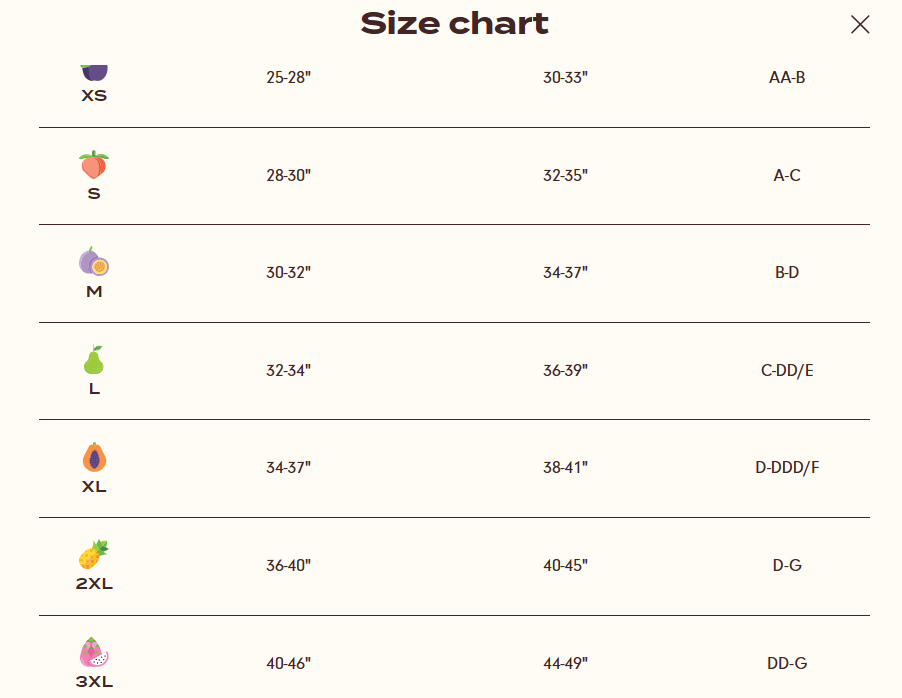Click the DD-G cup size cell
The width and height of the screenshot is (902, 698).
click(x=787, y=663)
